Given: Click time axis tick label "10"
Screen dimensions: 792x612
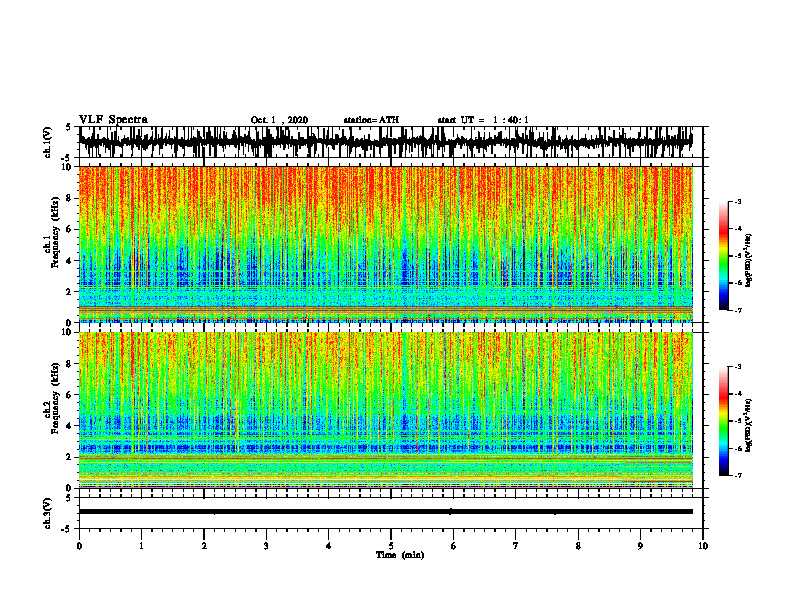Looking at the screenshot, I should click(x=703, y=546).
